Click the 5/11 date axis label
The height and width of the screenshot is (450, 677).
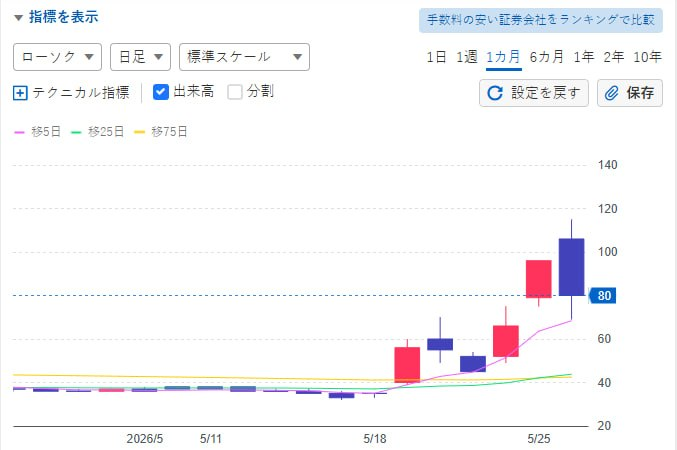click(211, 439)
